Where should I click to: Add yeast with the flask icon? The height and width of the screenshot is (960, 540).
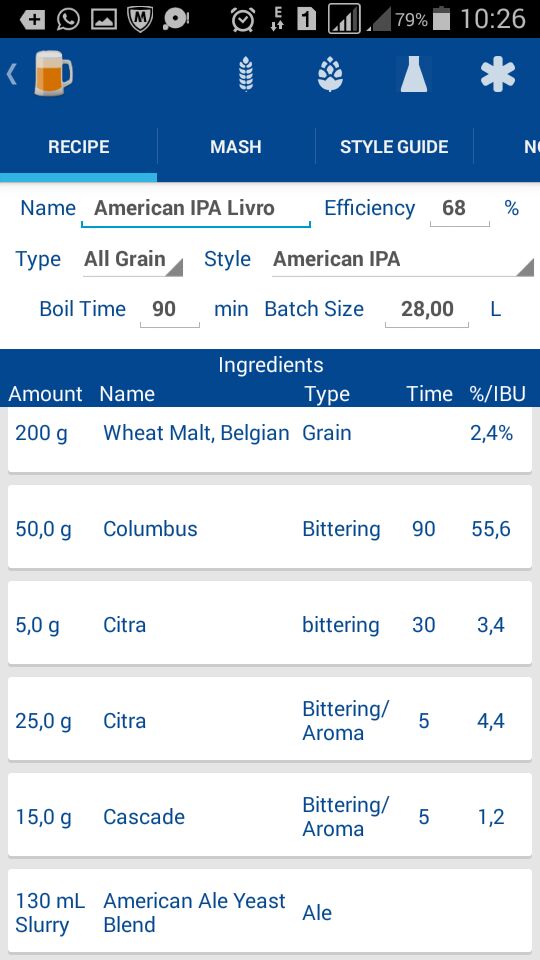pos(414,75)
